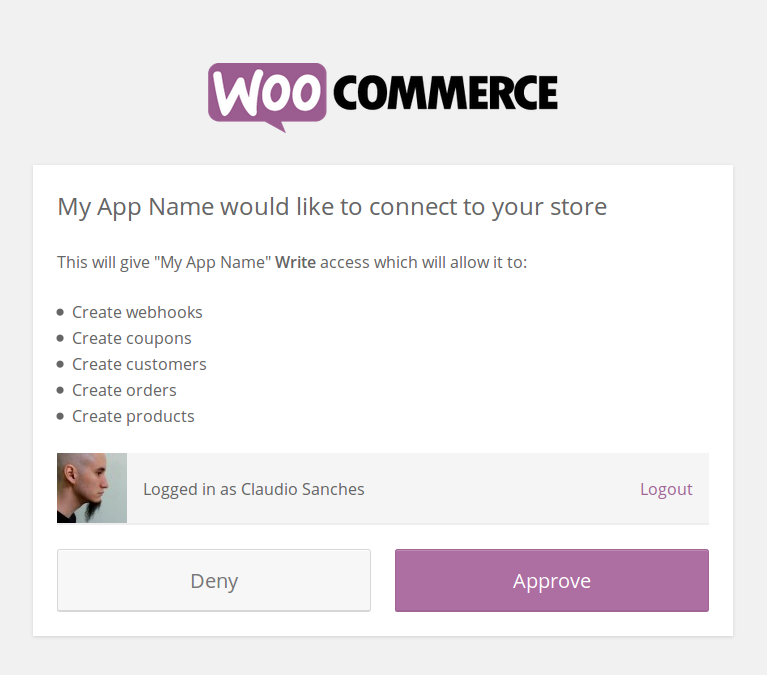Click the 'Logged in as Claudio Sanches' text
Screen dimensions: 767x675
[254, 489]
